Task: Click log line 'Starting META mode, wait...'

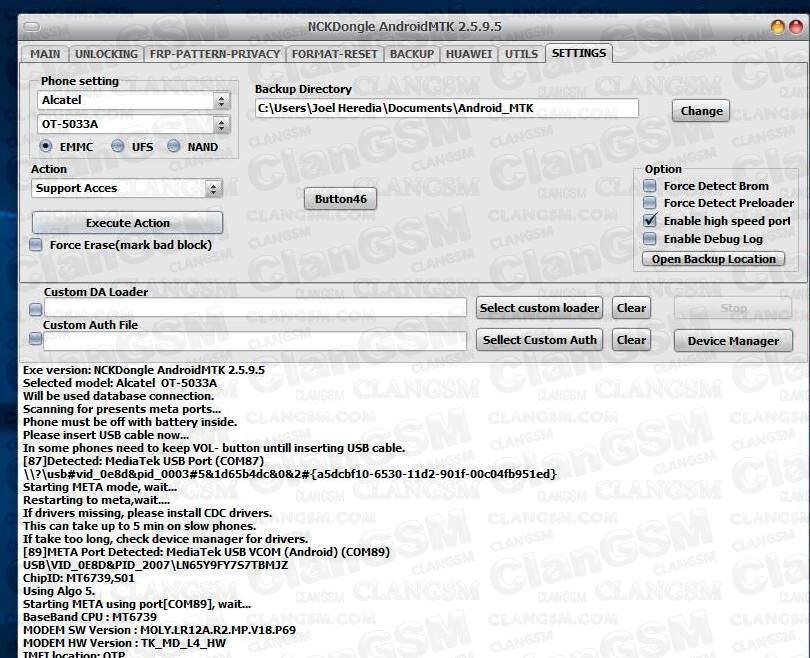Action: [100, 487]
